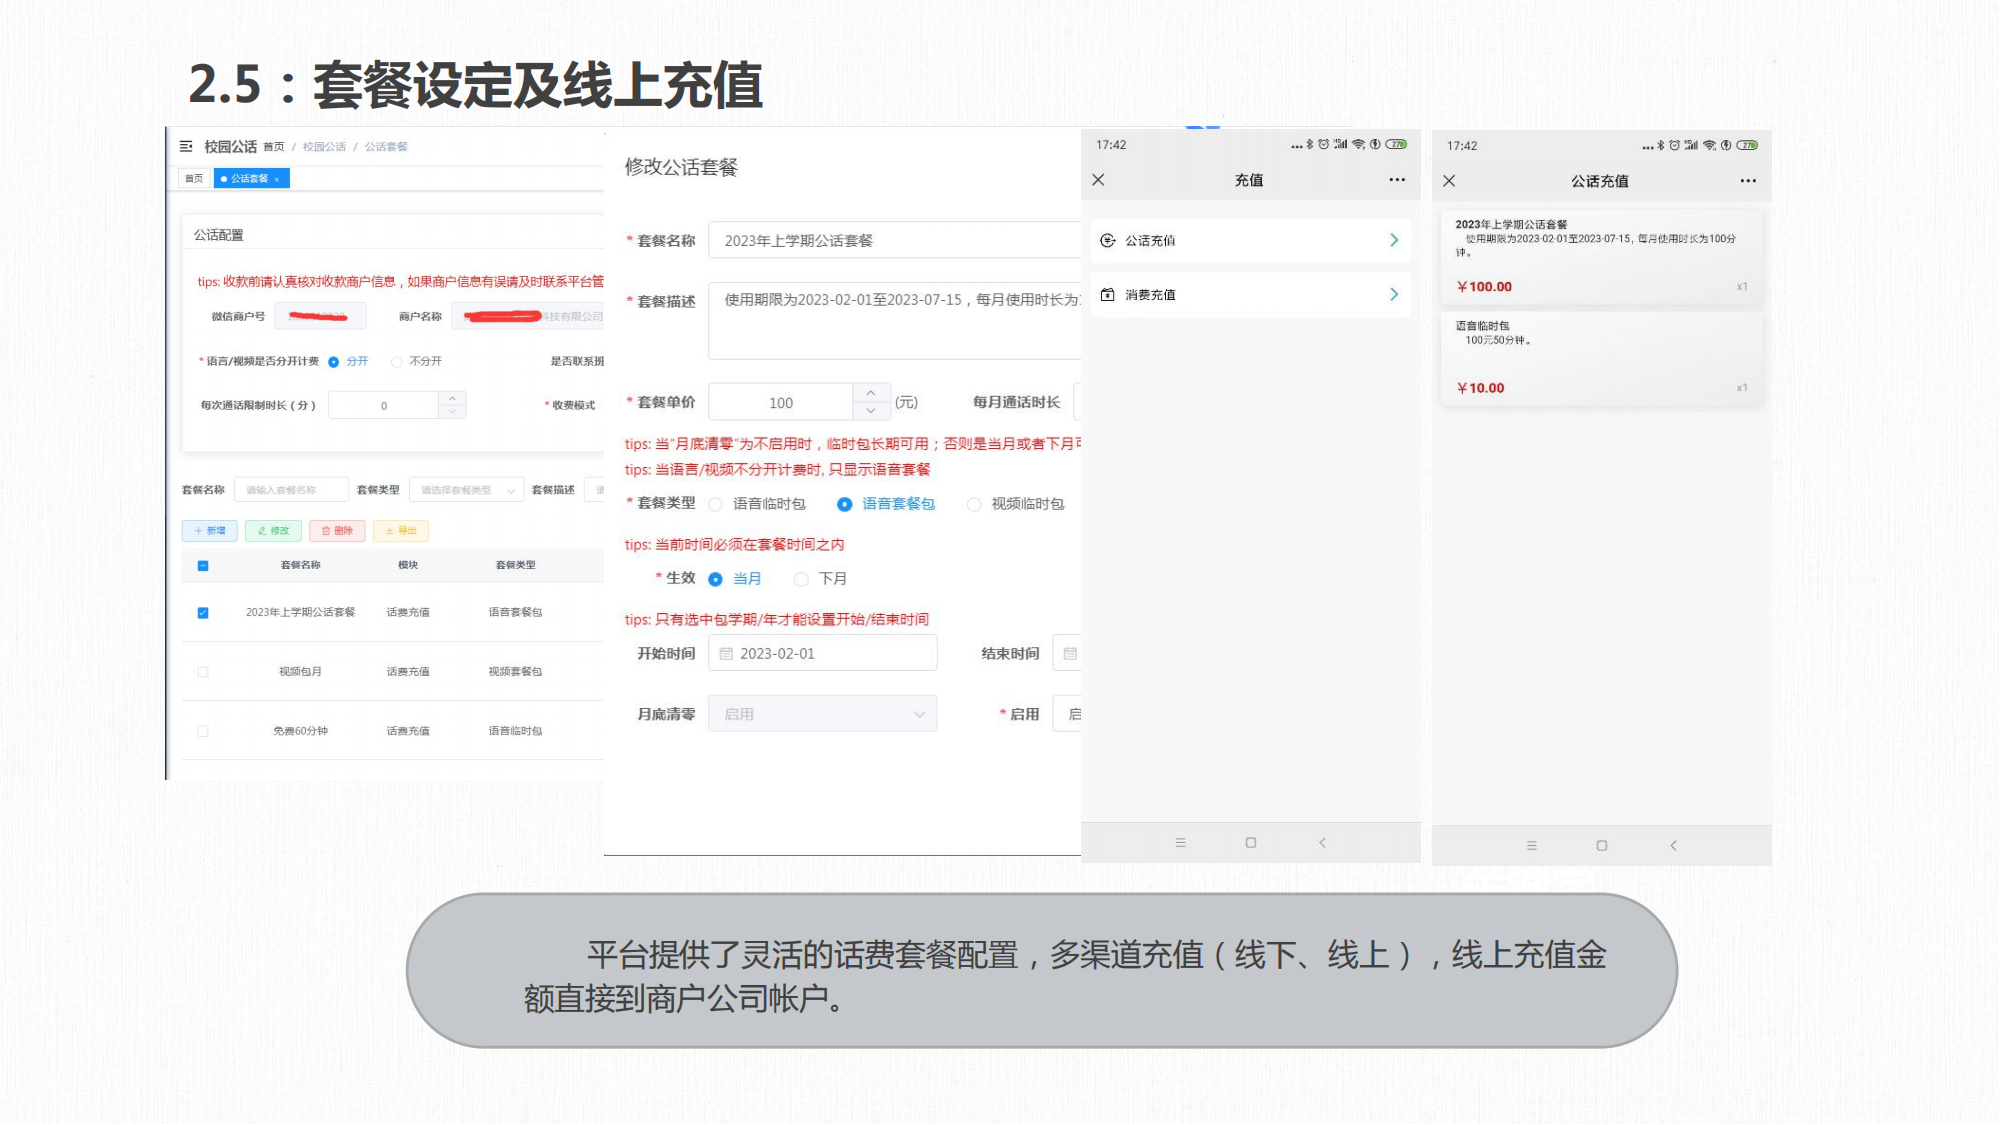The height and width of the screenshot is (1125, 2000).
Task: Choose 下月 for 生效
Action: (x=820, y=579)
